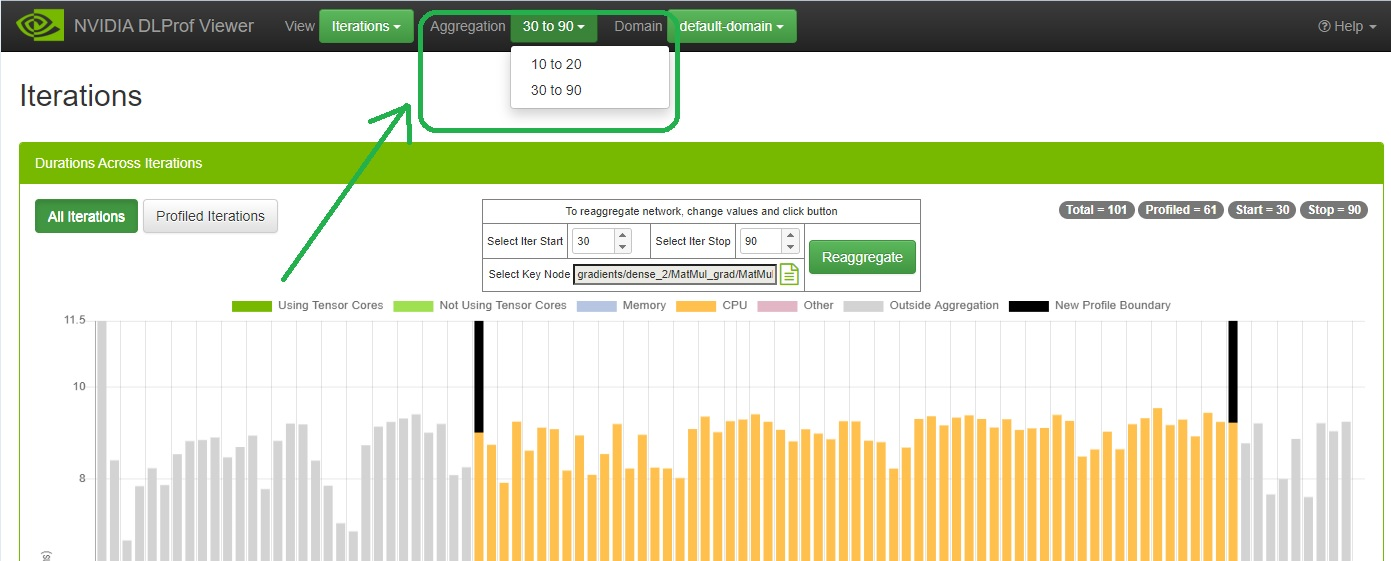Click the NVIDIA logo icon

tap(39, 26)
